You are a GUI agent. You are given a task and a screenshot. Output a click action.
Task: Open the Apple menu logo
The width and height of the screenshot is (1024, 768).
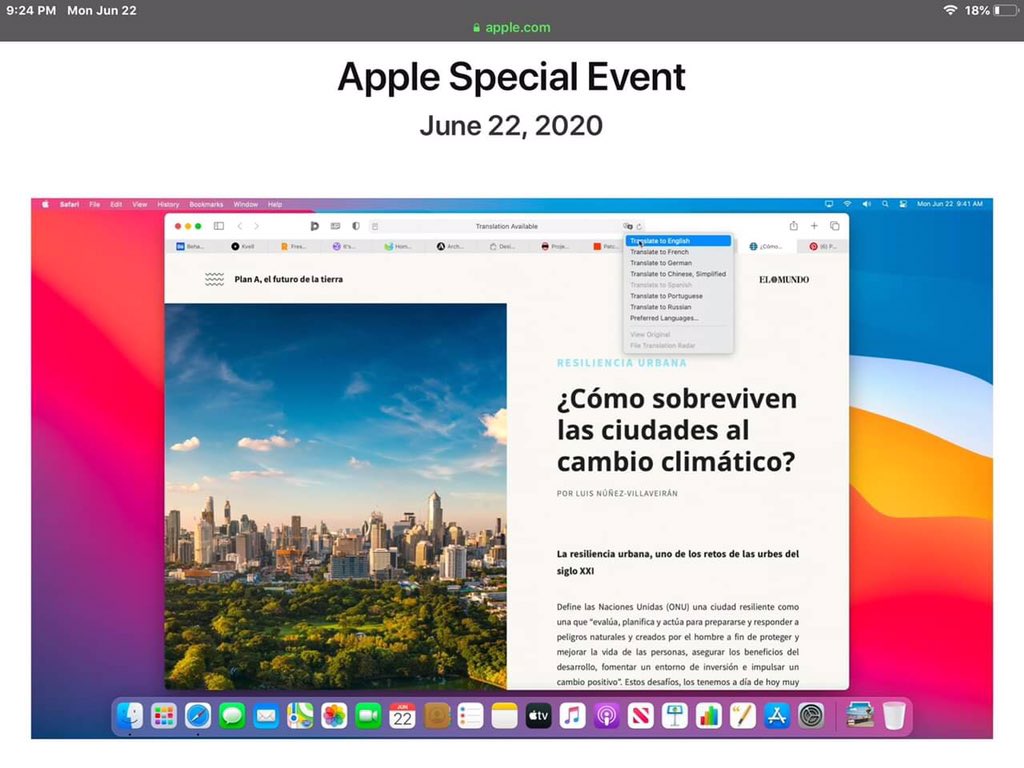[46, 204]
